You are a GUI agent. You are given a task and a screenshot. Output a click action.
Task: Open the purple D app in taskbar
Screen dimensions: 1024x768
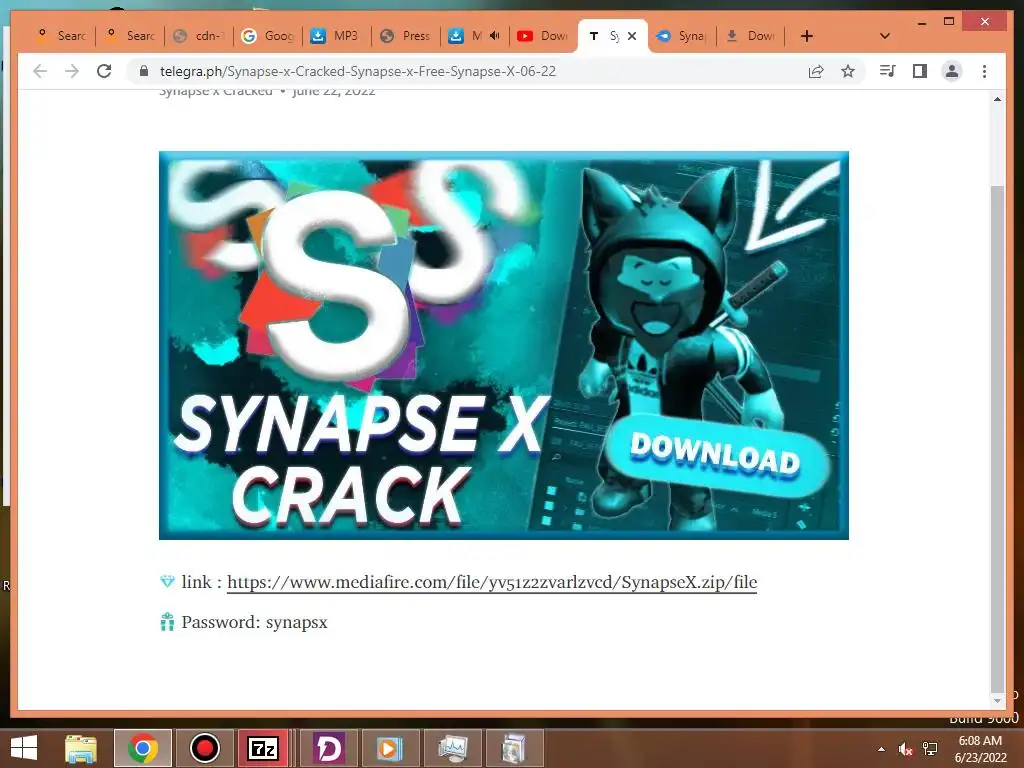point(328,748)
